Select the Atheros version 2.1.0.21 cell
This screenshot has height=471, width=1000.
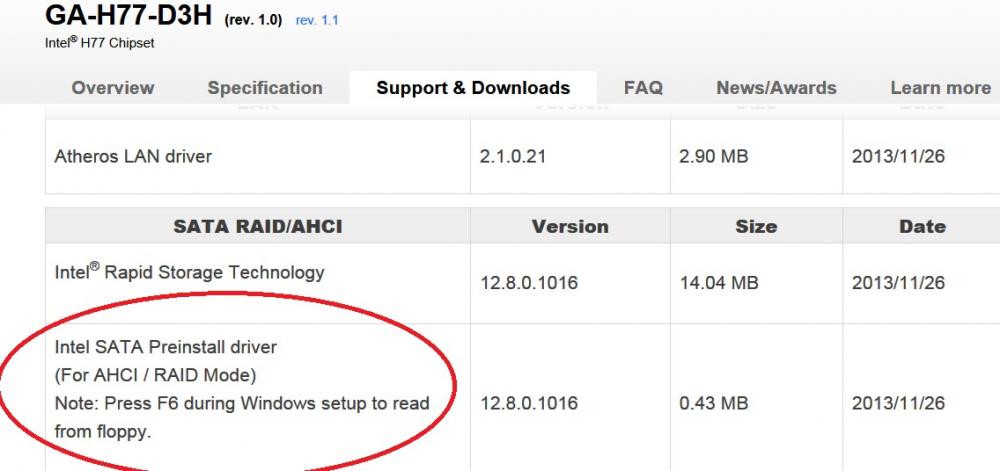[513, 156]
